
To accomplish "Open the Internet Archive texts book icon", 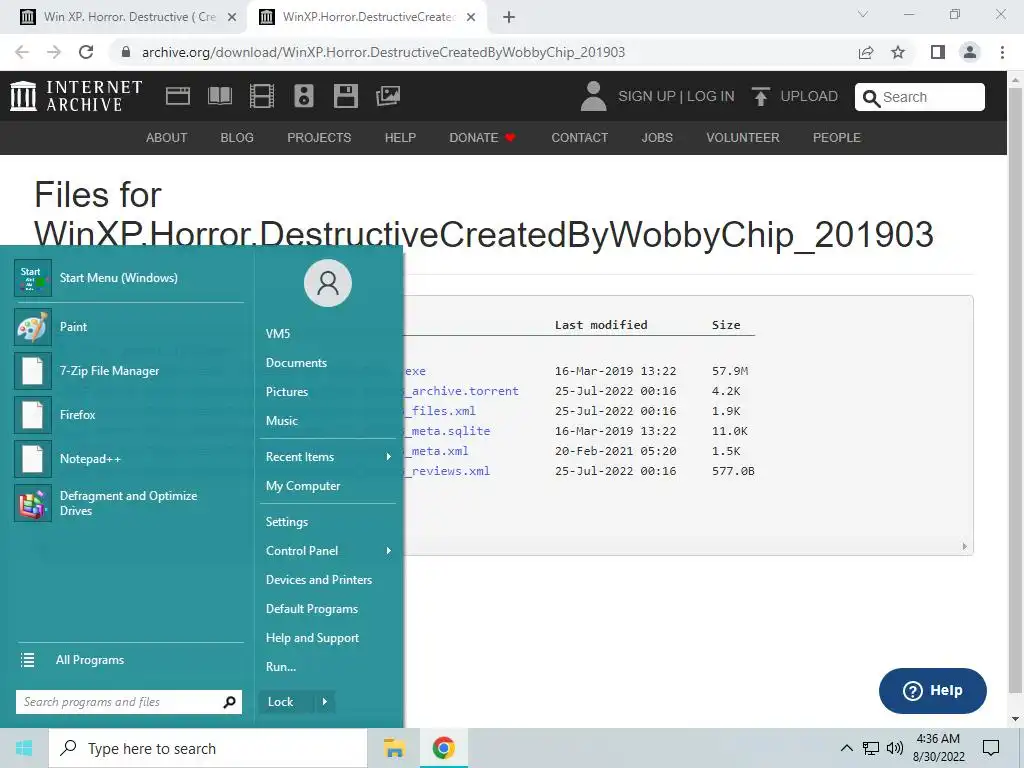I will (219, 96).
